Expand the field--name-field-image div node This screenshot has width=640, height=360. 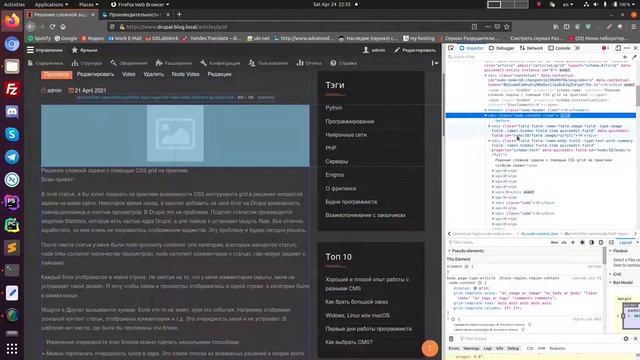click(489, 126)
